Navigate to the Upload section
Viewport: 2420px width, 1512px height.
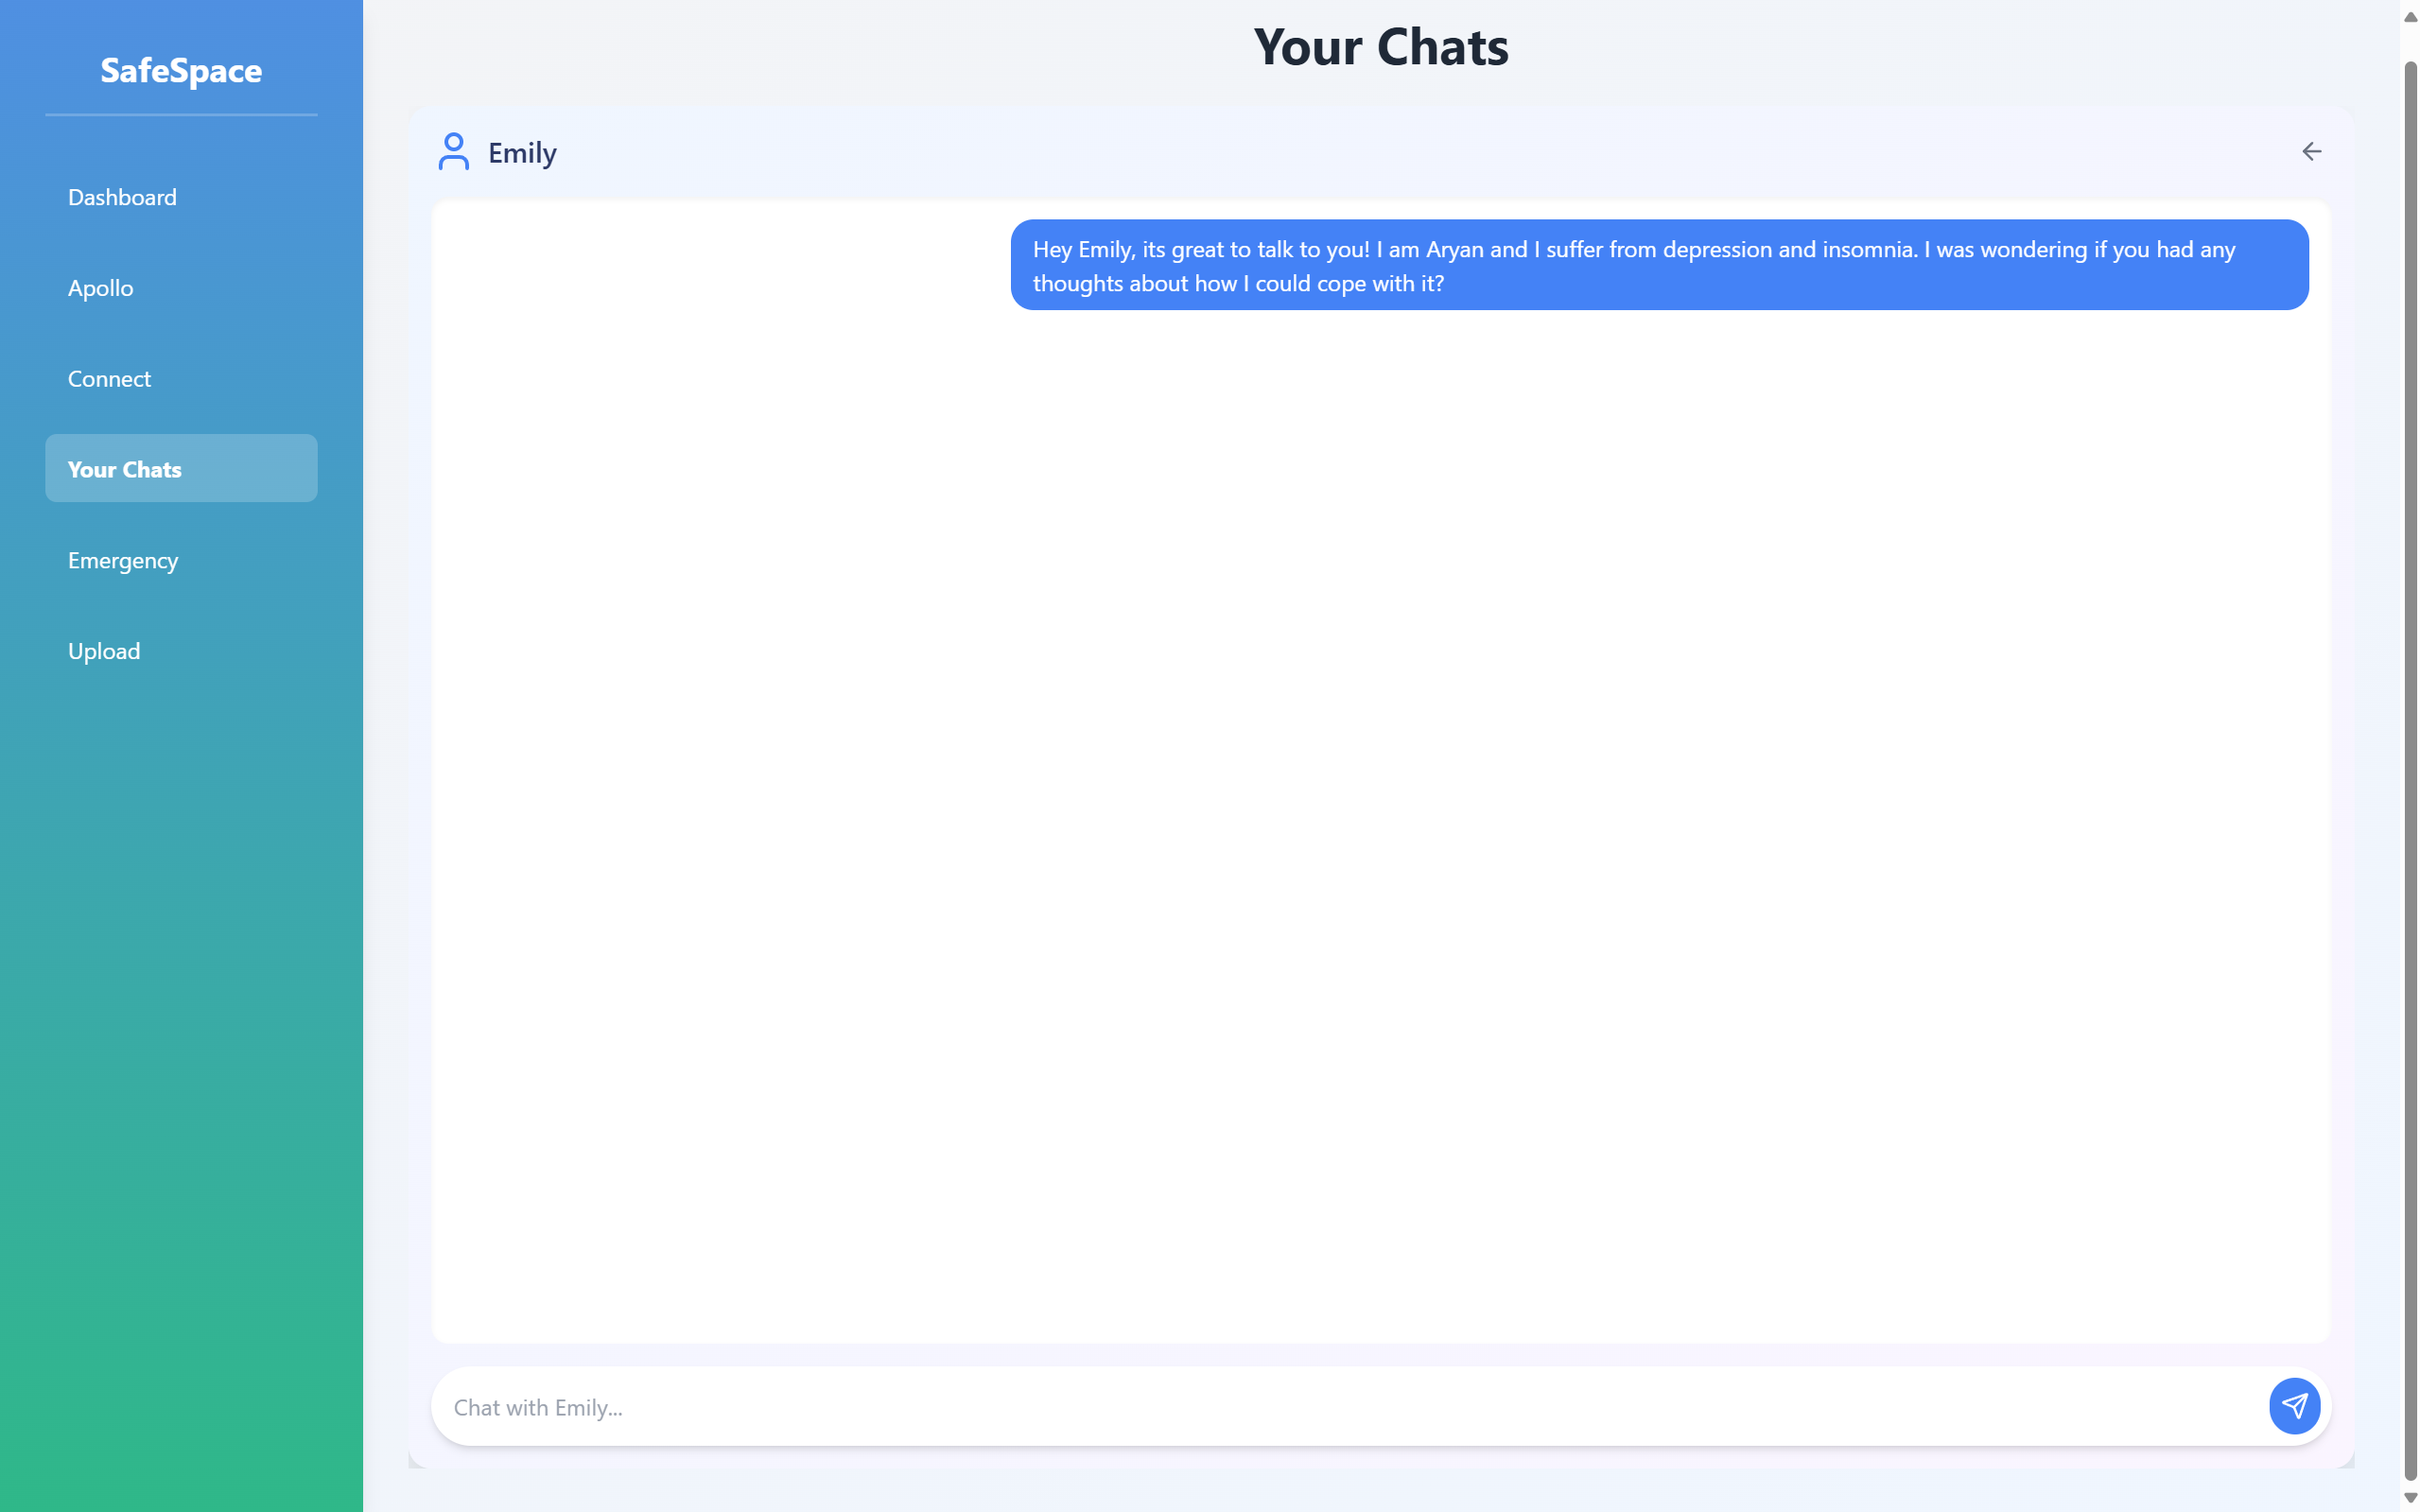pyautogui.click(x=104, y=651)
